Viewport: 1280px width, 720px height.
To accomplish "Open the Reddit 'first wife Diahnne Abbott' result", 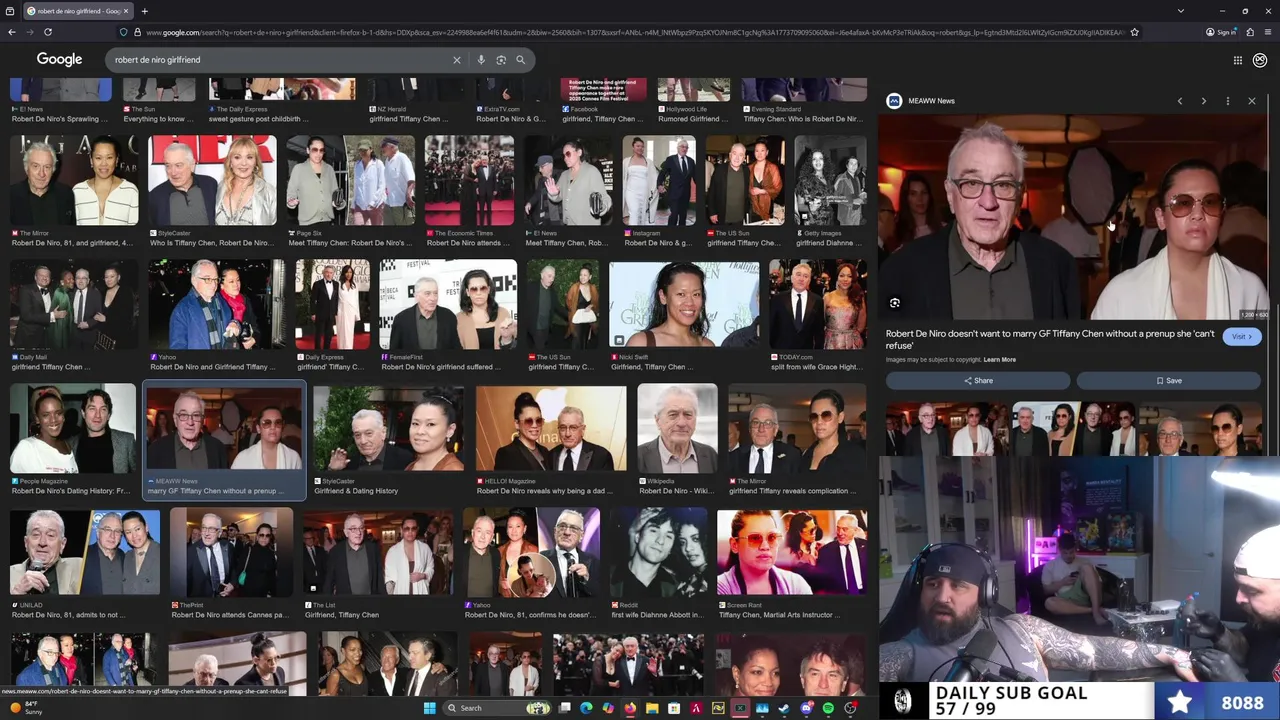I will (658, 563).
